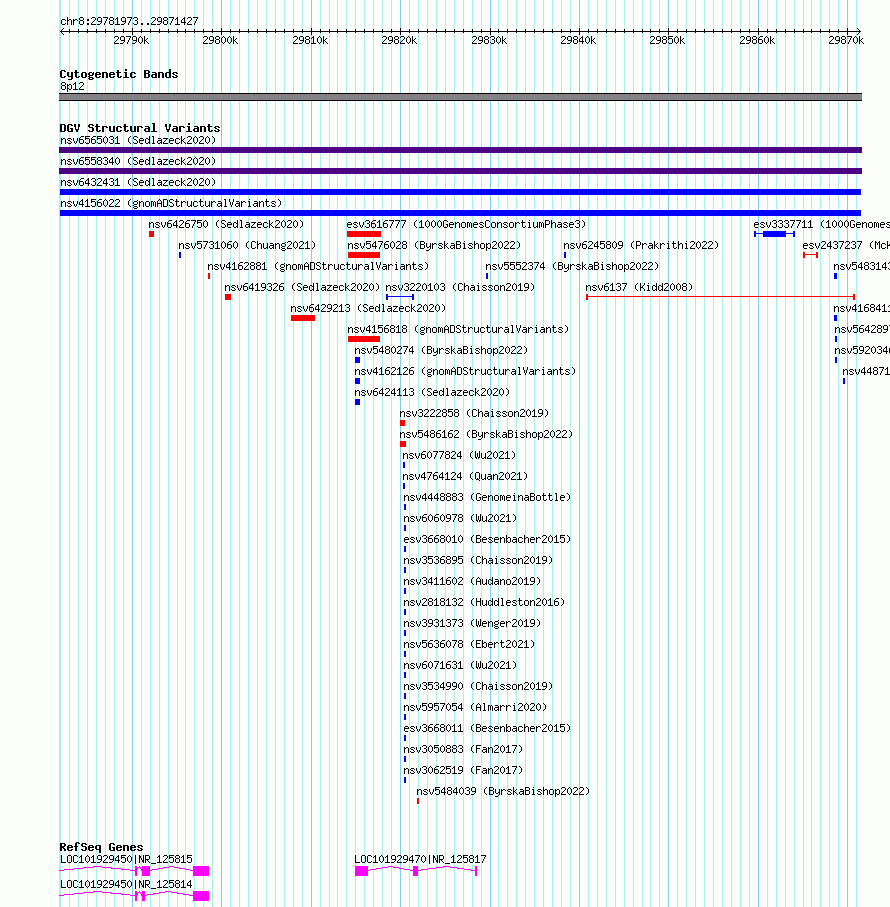Select the nsv4156818 red variant bar
Viewport: 890px width, 907px height.
pyautogui.click(x=364, y=339)
